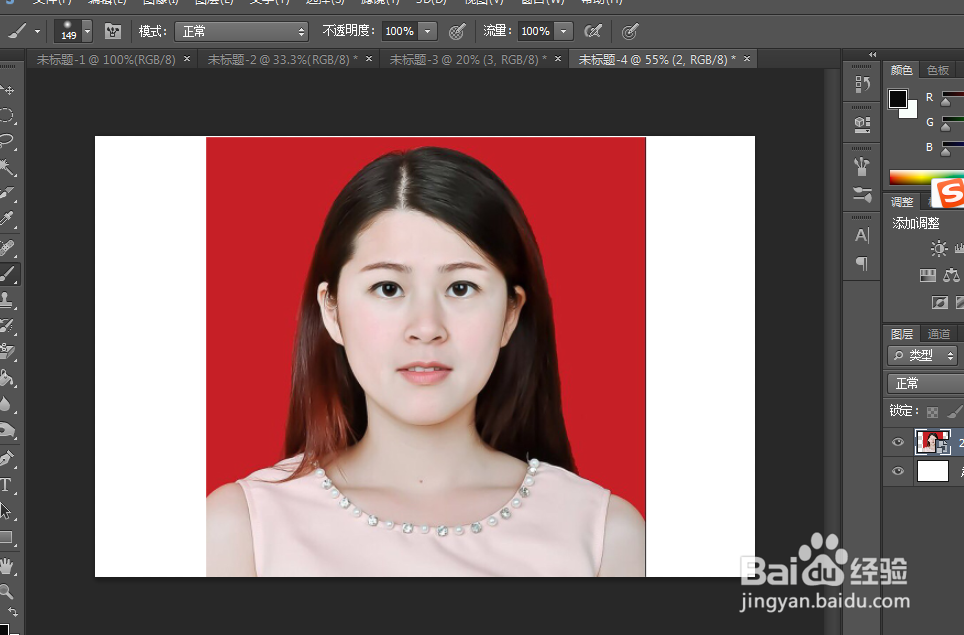
Task: Click the R color slider handle
Action: (x=946, y=102)
